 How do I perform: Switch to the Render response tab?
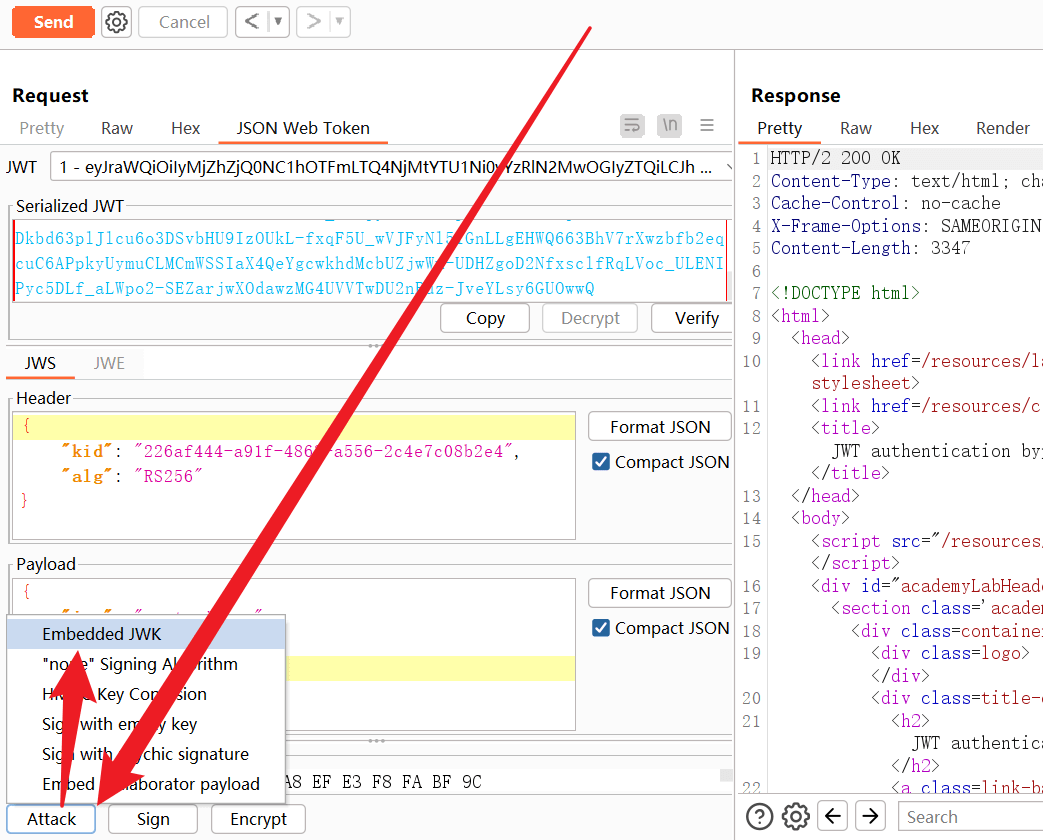pos(1002,128)
